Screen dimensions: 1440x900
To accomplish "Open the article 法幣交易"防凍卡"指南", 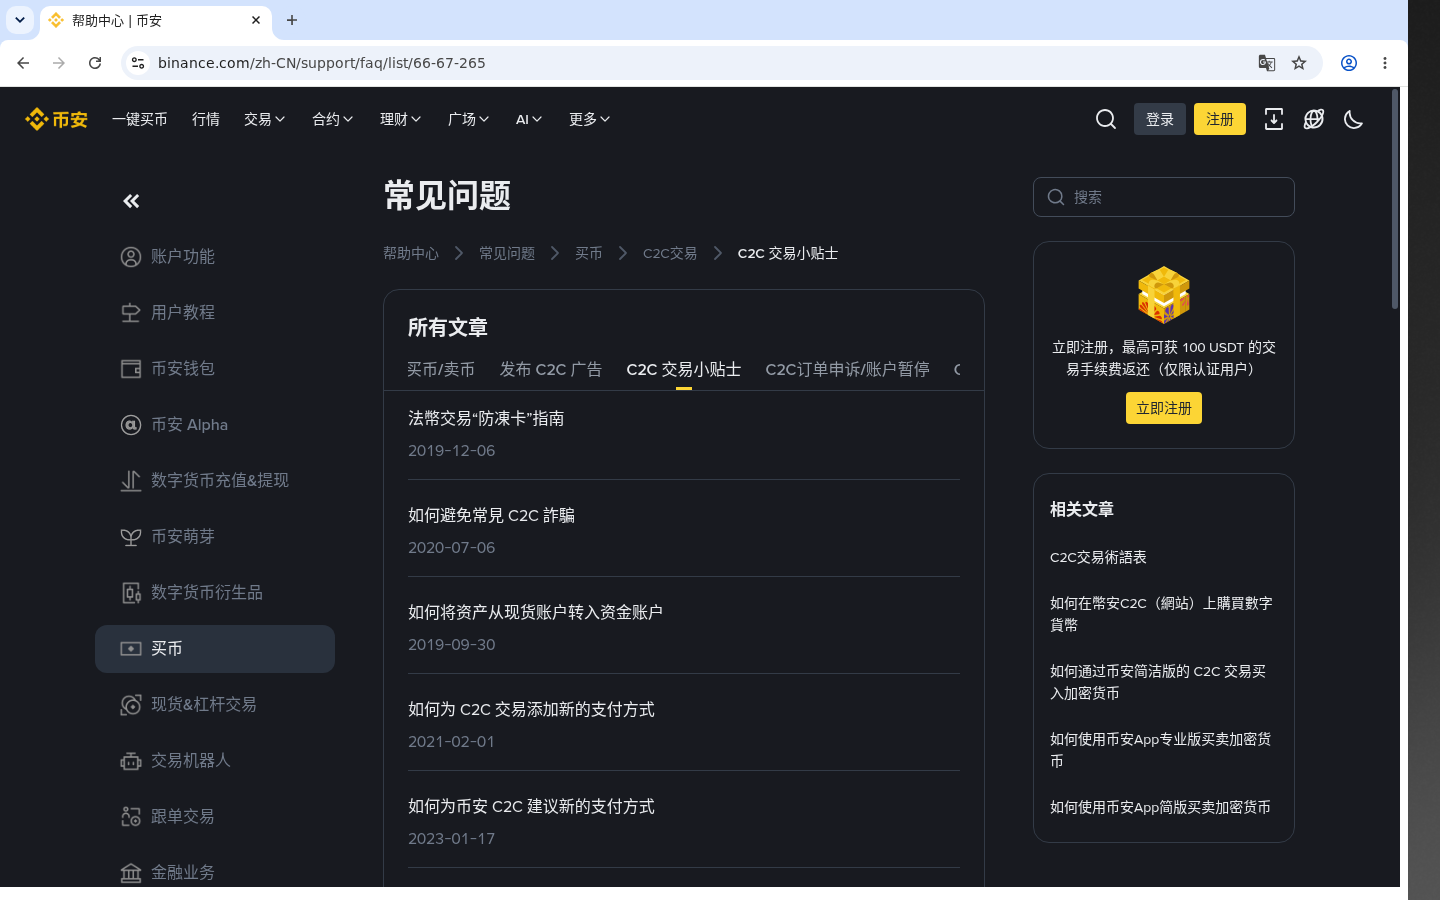I will [486, 418].
